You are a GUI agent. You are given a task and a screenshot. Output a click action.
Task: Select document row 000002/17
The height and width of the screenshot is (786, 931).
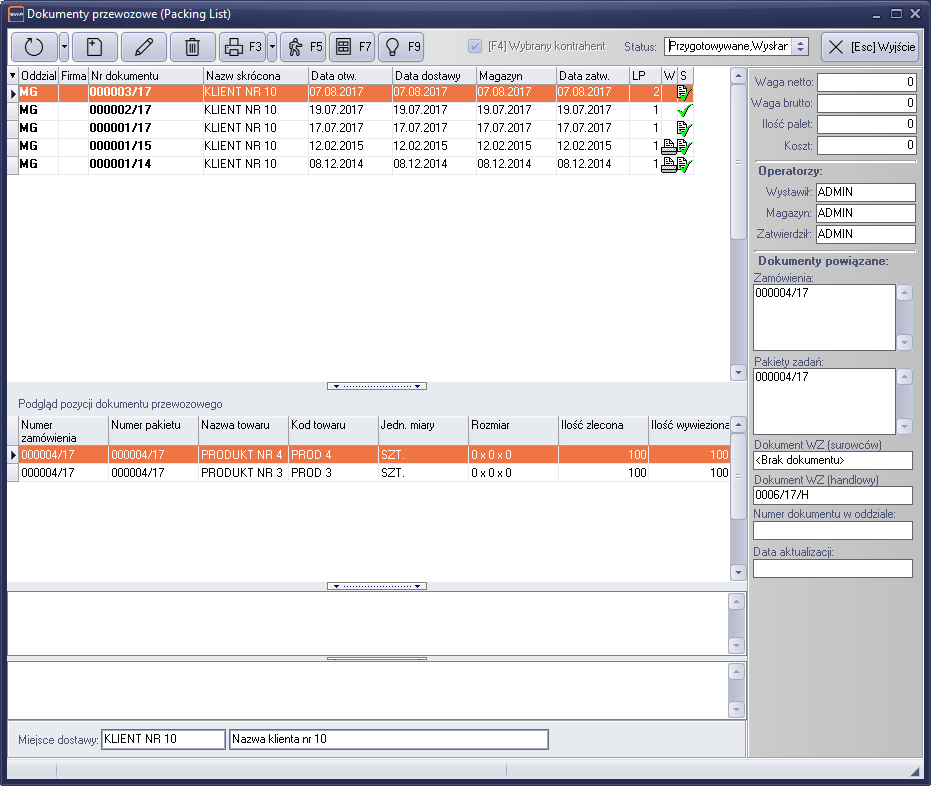point(120,110)
